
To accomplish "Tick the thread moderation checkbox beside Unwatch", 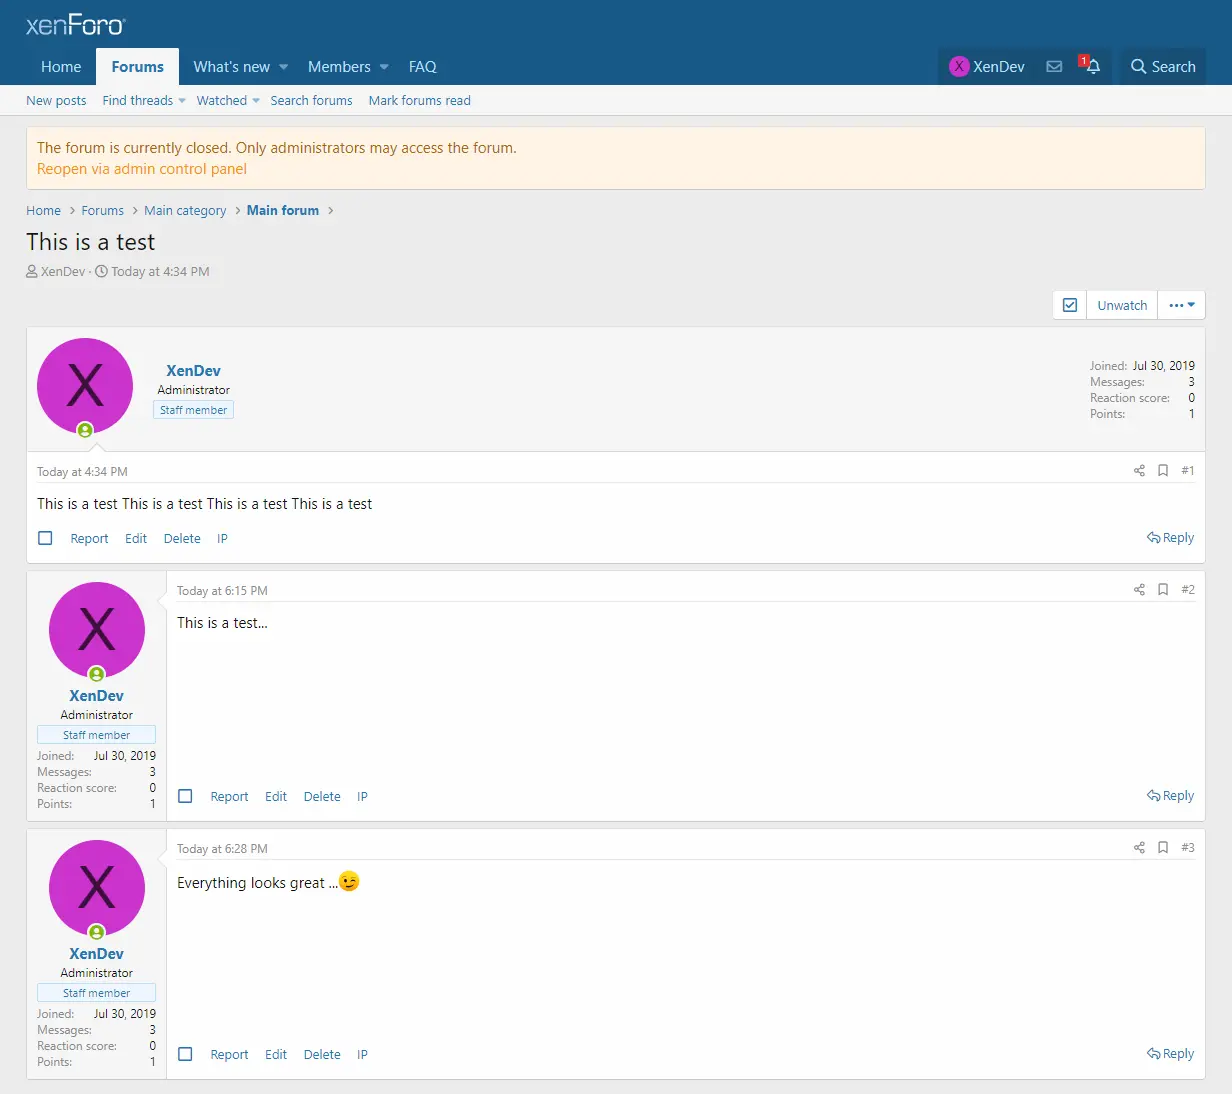I will pyautogui.click(x=1070, y=306).
